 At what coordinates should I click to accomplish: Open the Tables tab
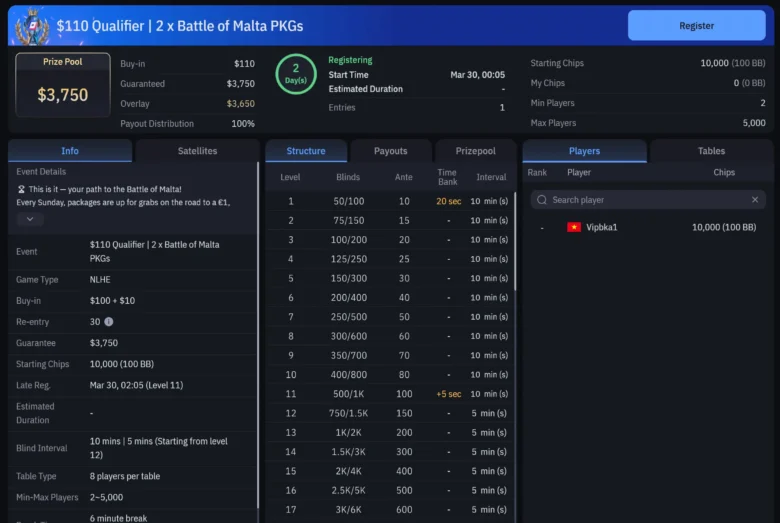pos(711,151)
